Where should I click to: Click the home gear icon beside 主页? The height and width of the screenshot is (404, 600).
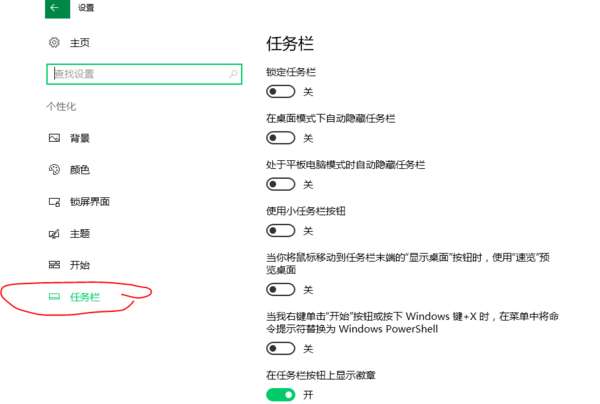click(54, 42)
